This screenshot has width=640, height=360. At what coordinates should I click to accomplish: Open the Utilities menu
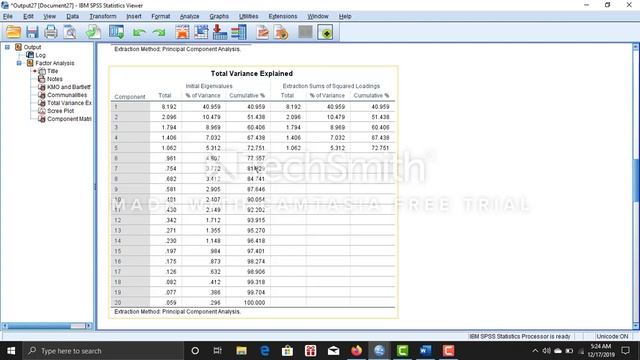point(249,16)
